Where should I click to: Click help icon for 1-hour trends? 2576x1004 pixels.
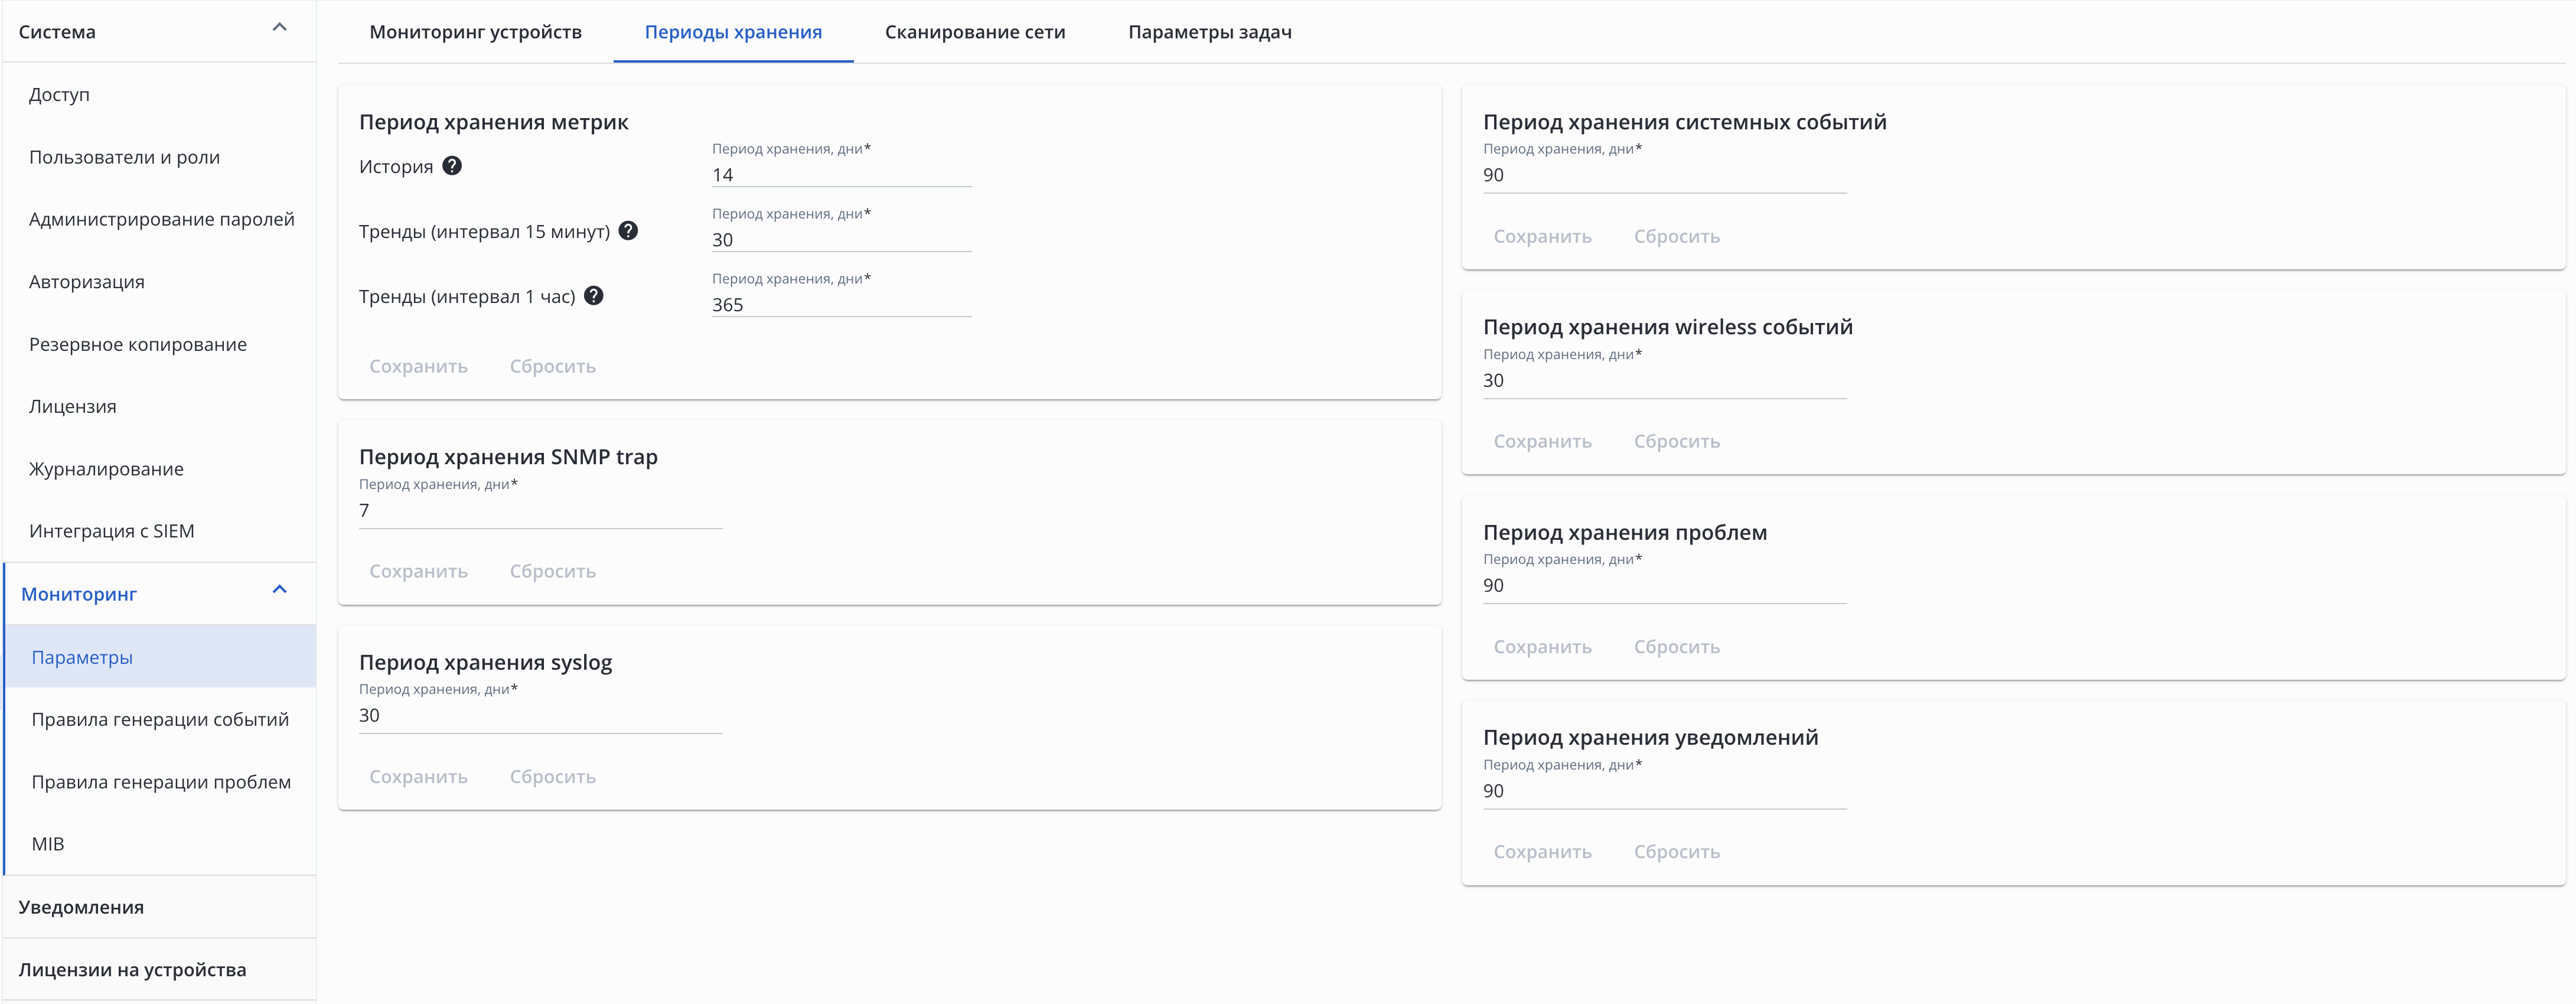[x=593, y=296]
